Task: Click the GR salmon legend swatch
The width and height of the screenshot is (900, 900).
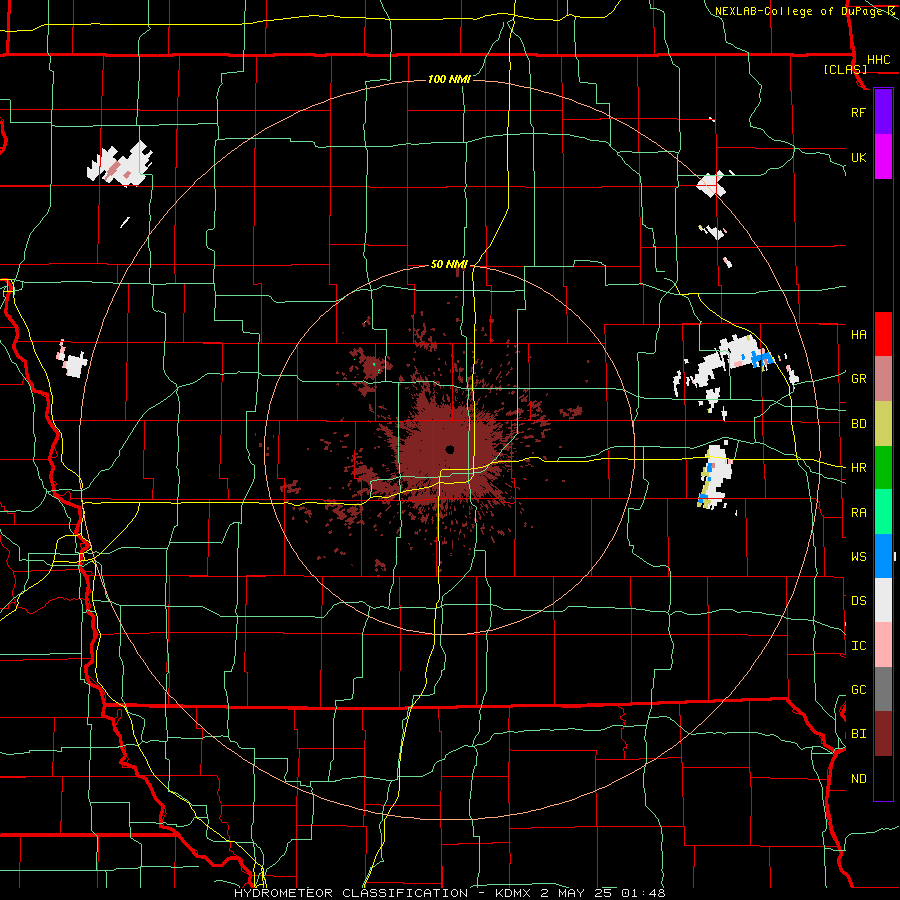Action: coord(883,379)
